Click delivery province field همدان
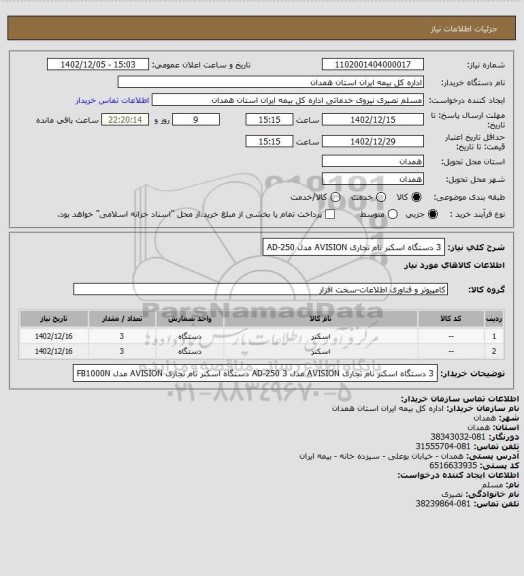 (373, 161)
